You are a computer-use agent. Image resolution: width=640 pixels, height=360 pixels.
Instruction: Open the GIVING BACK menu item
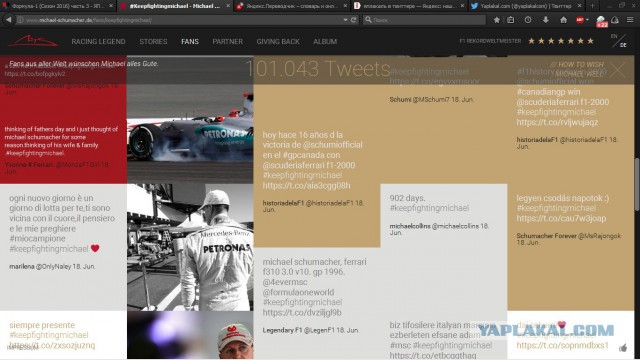278,42
